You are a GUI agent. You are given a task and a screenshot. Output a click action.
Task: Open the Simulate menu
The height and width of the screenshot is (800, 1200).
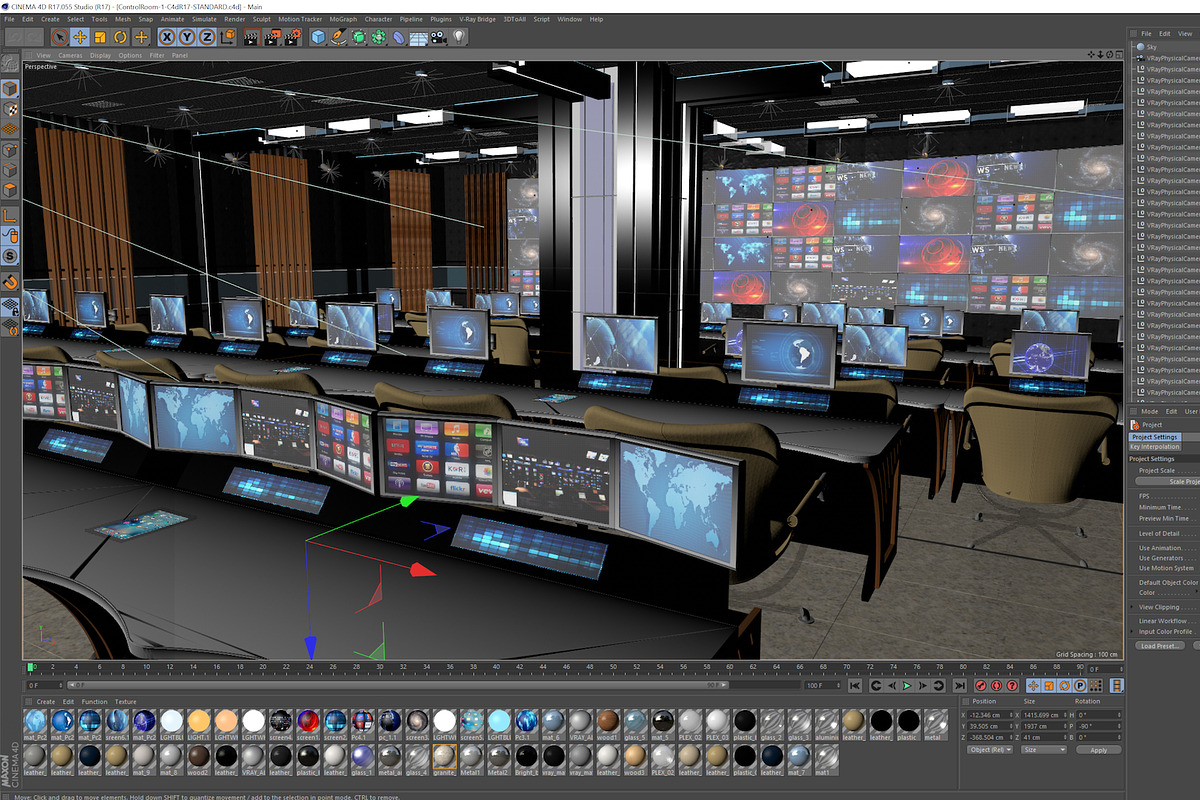tap(204, 19)
